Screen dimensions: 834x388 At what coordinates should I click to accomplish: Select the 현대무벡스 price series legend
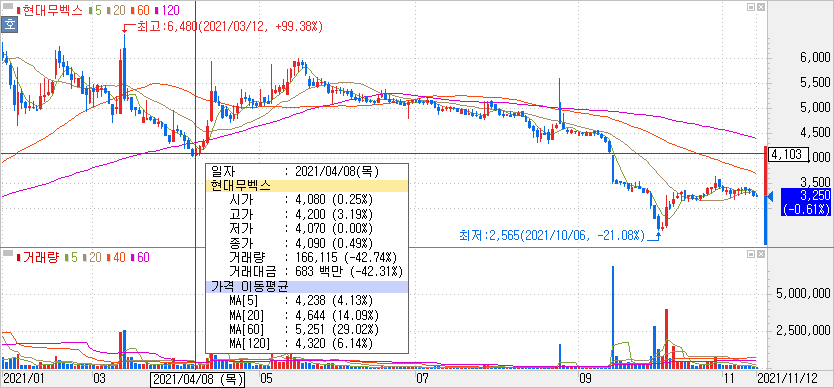click(x=49, y=10)
